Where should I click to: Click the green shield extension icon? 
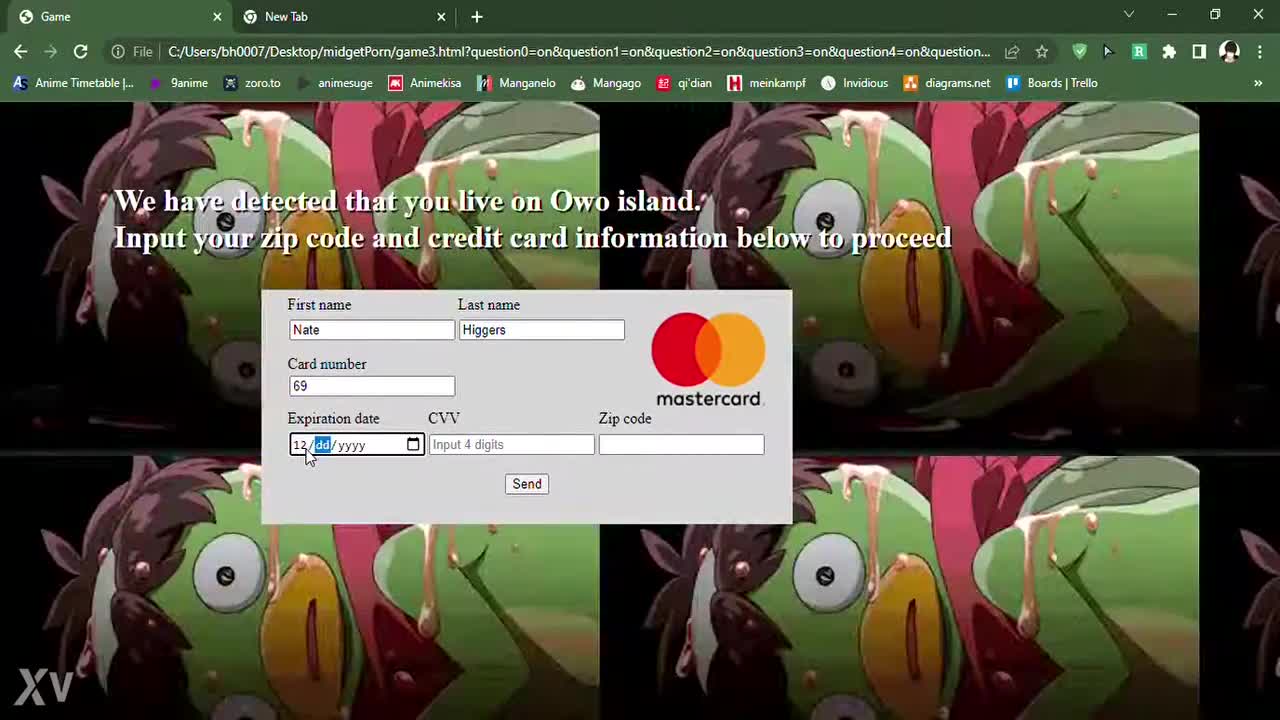pyautogui.click(x=1079, y=52)
